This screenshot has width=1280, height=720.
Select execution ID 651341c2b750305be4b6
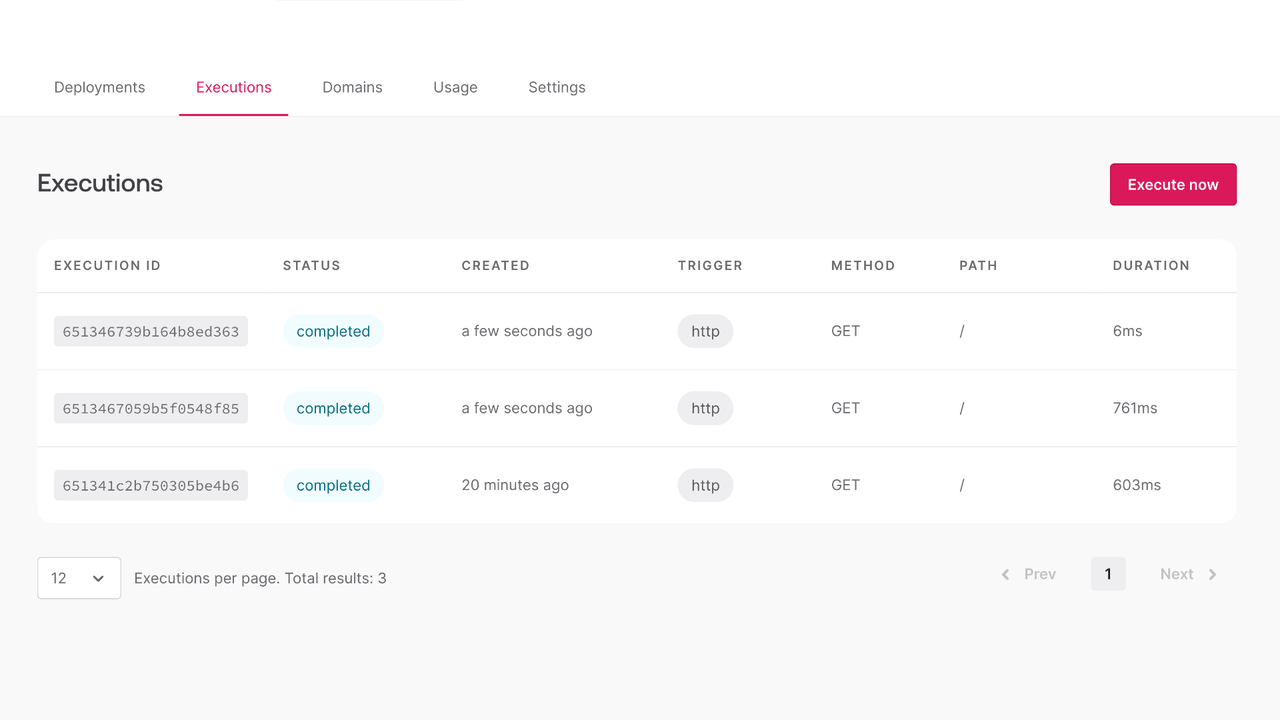click(151, 486)
